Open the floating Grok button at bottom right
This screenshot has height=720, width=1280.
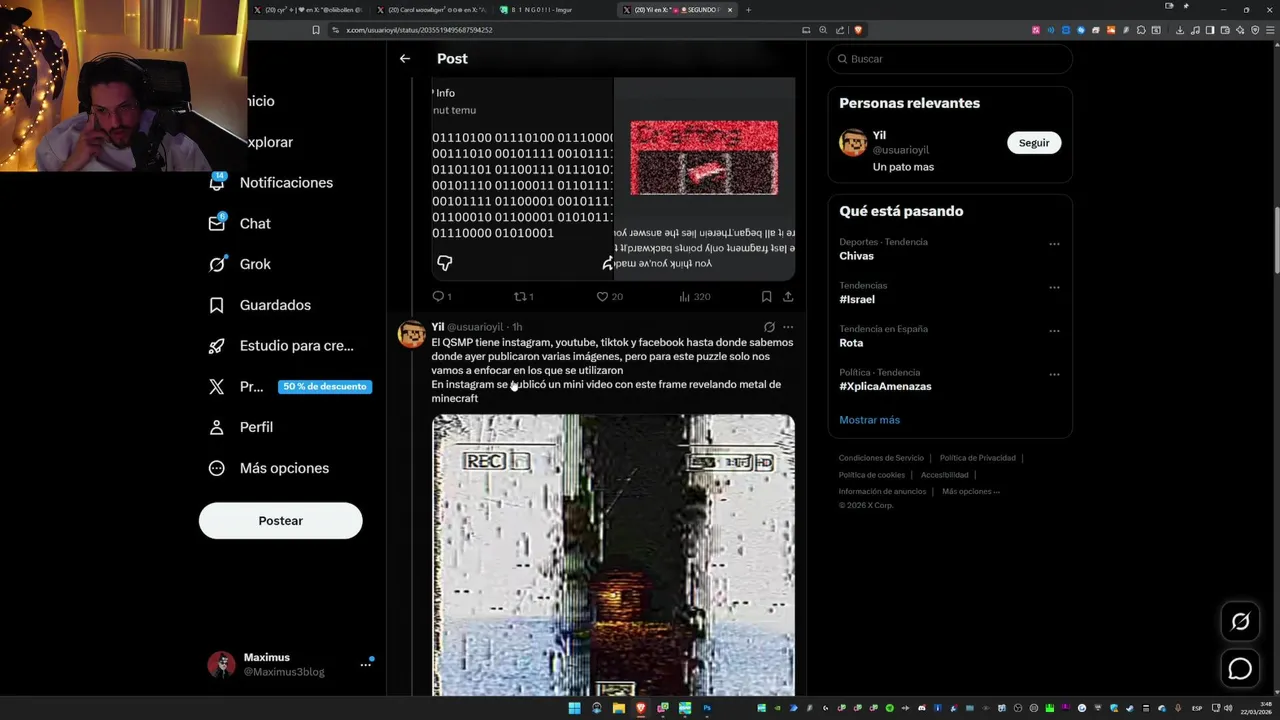click(1240, 622)
